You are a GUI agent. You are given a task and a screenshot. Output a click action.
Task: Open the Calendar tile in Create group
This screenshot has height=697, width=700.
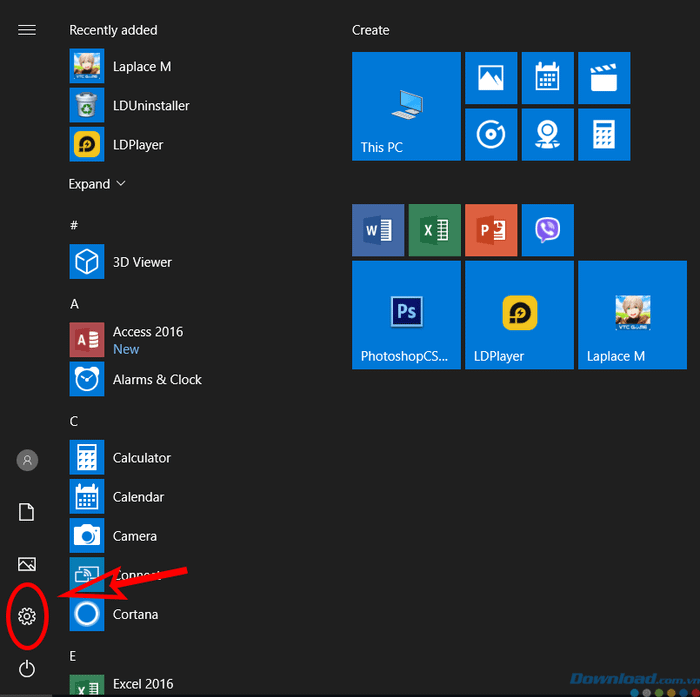click(547, 78)
